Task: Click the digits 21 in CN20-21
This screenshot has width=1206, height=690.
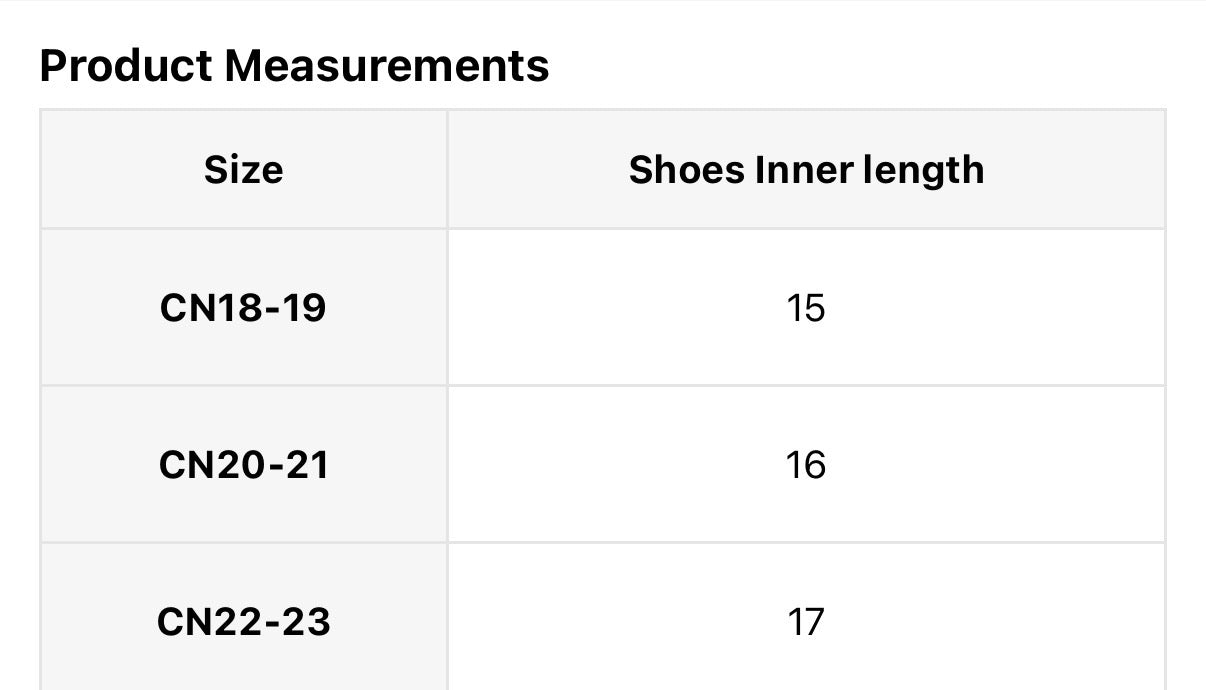Action: click(x=306, y=465)
